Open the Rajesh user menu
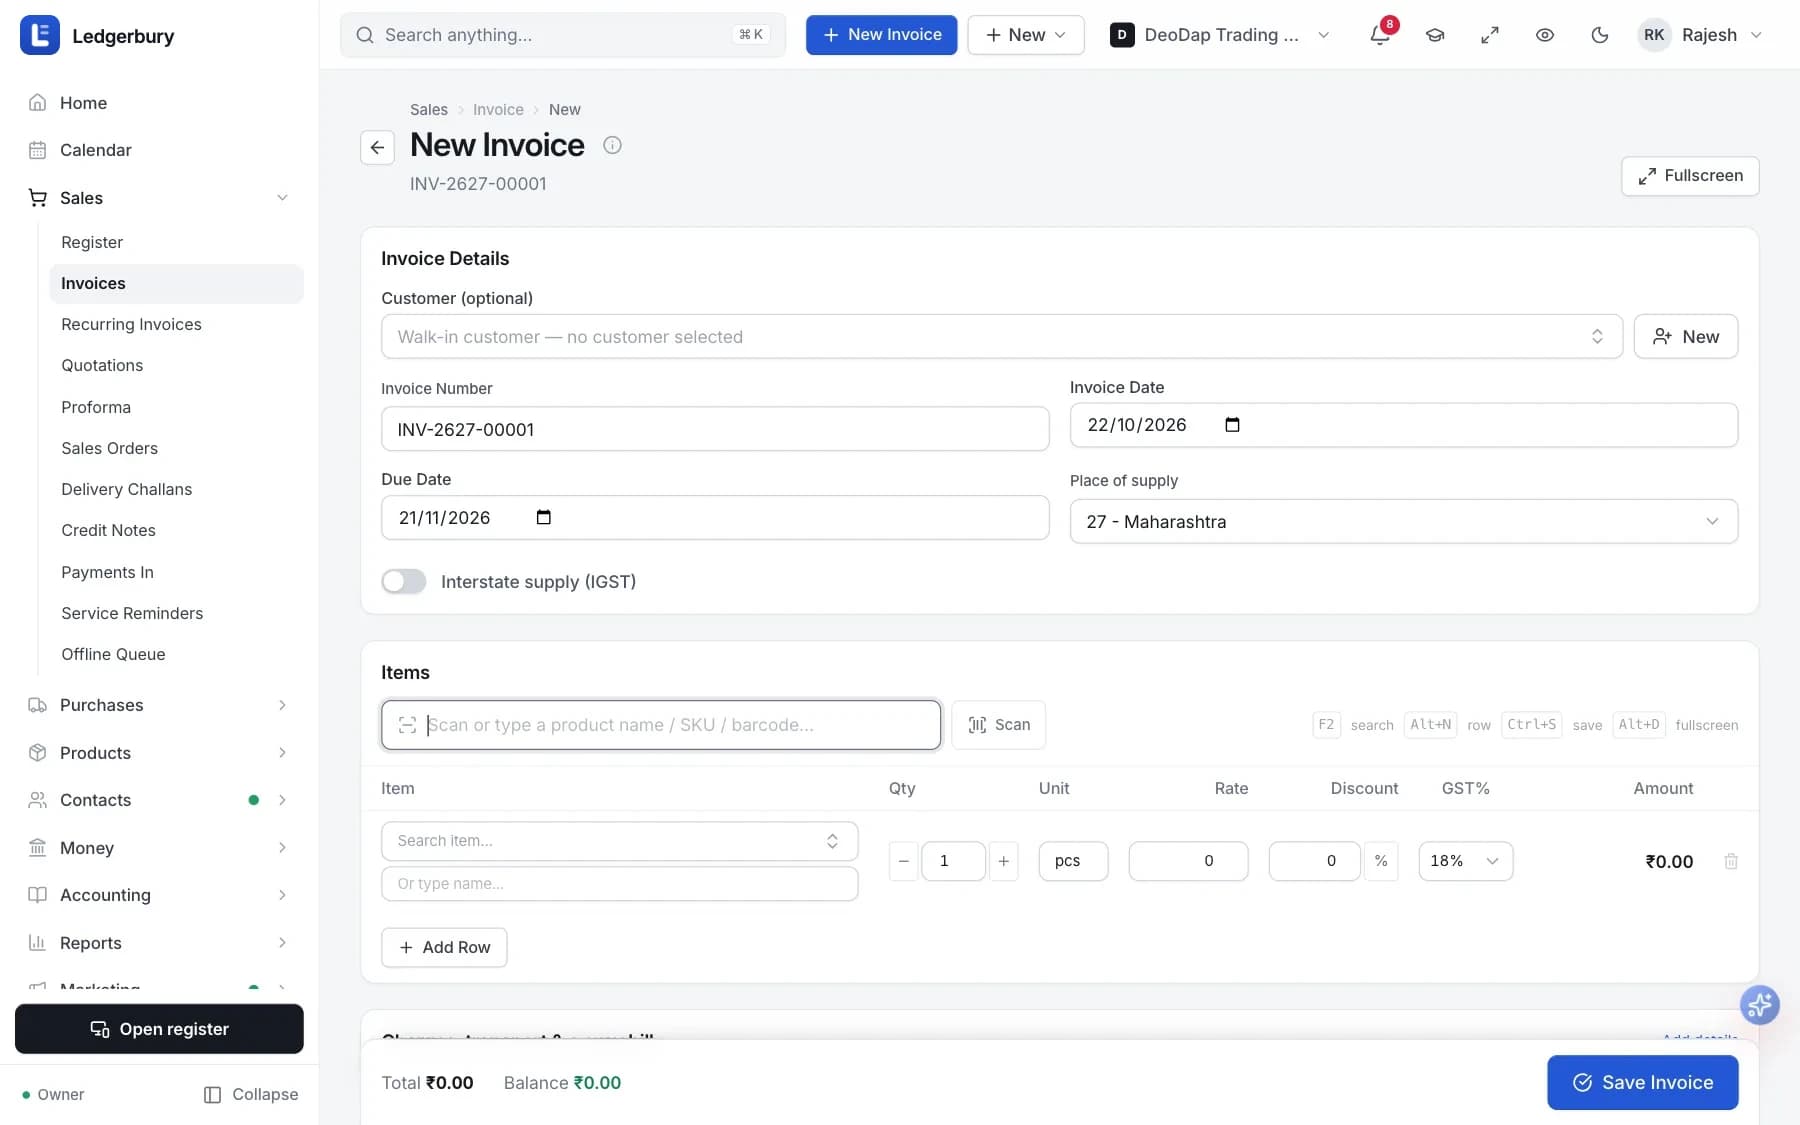 [1700, 35]
